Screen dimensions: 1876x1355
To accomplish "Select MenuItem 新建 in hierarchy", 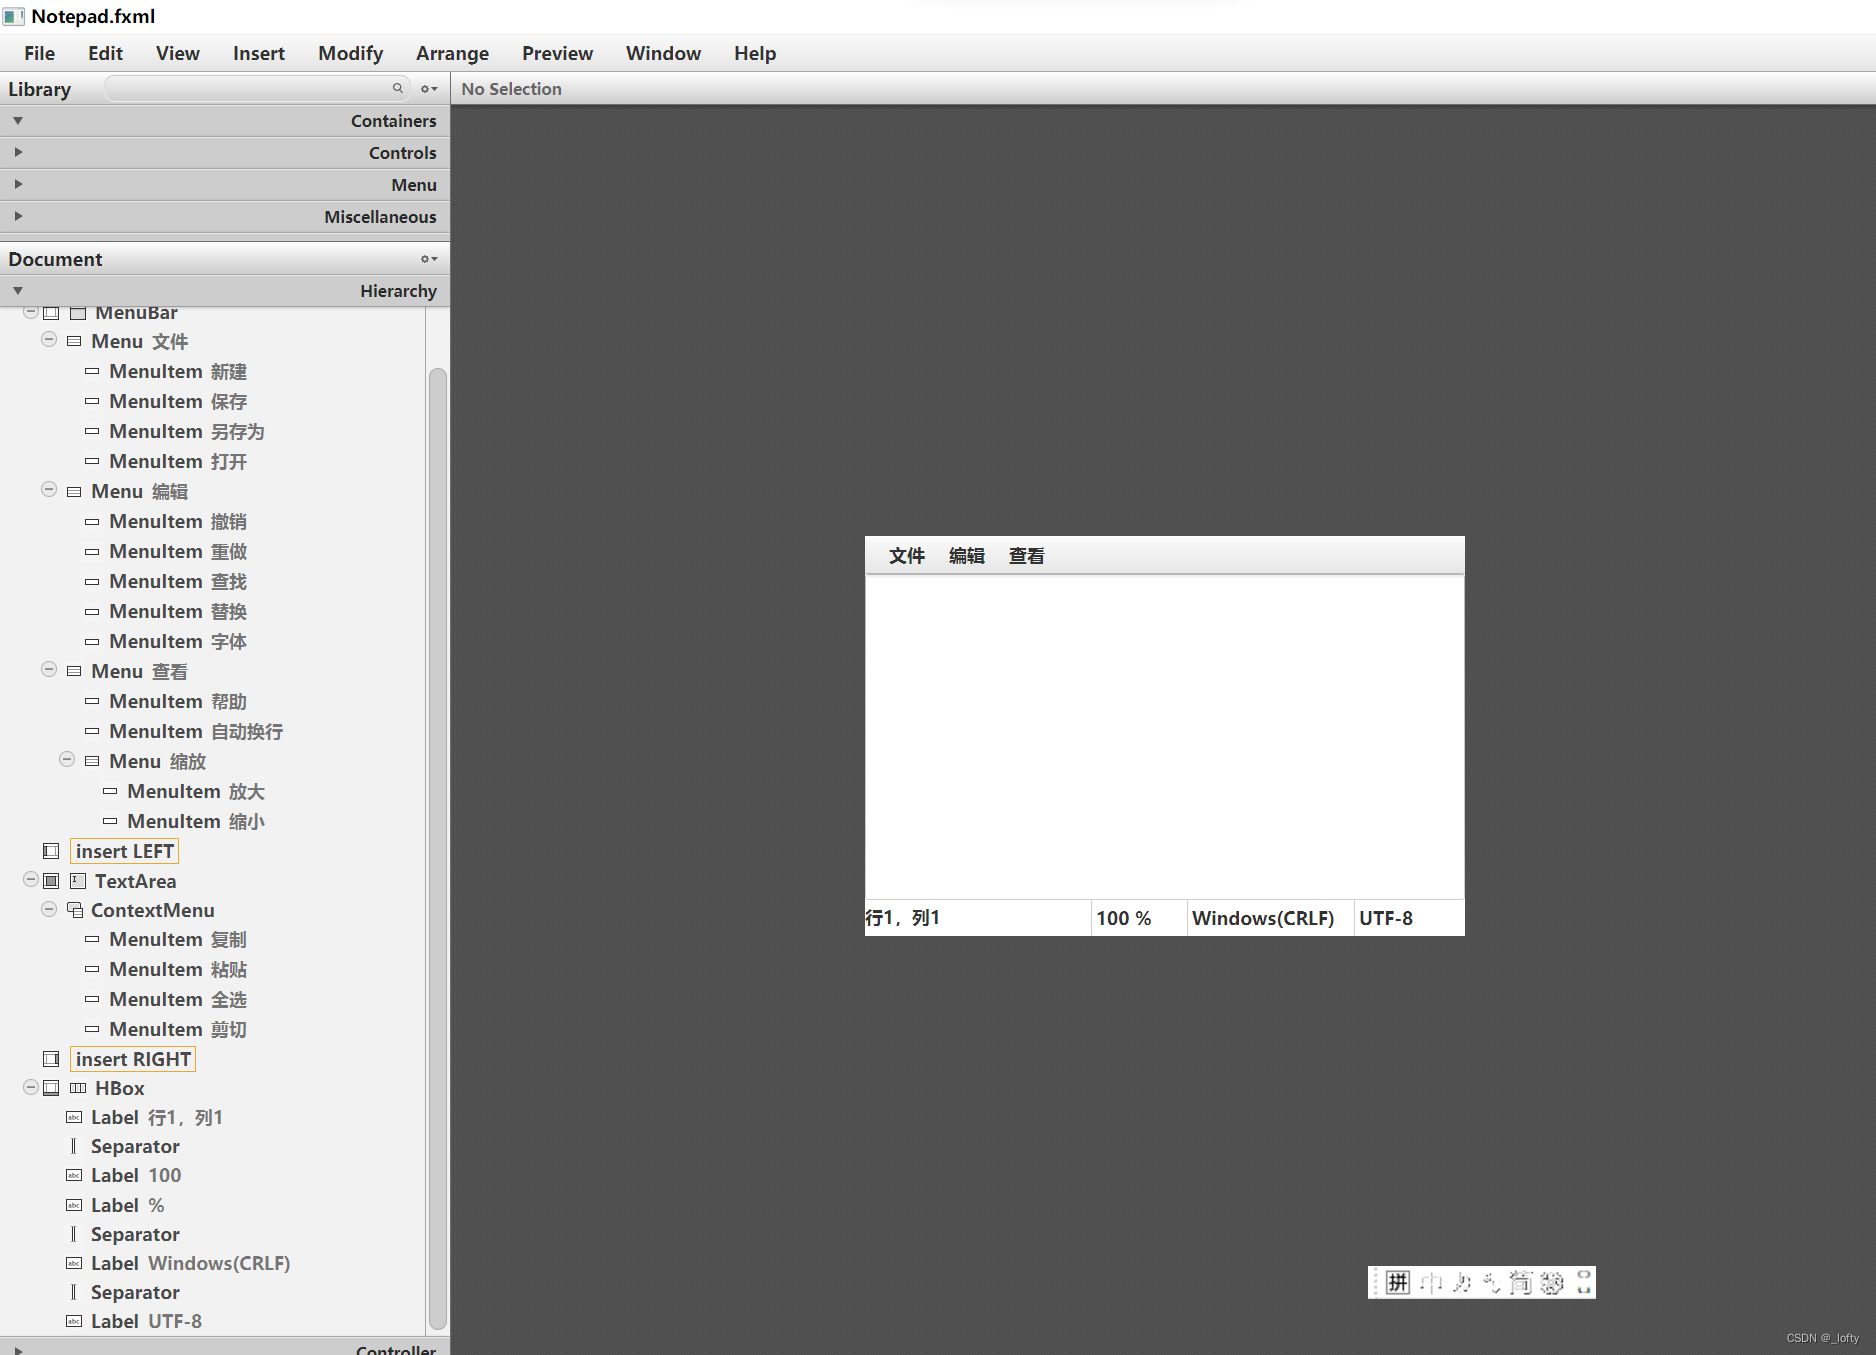I will click(178, 371).
